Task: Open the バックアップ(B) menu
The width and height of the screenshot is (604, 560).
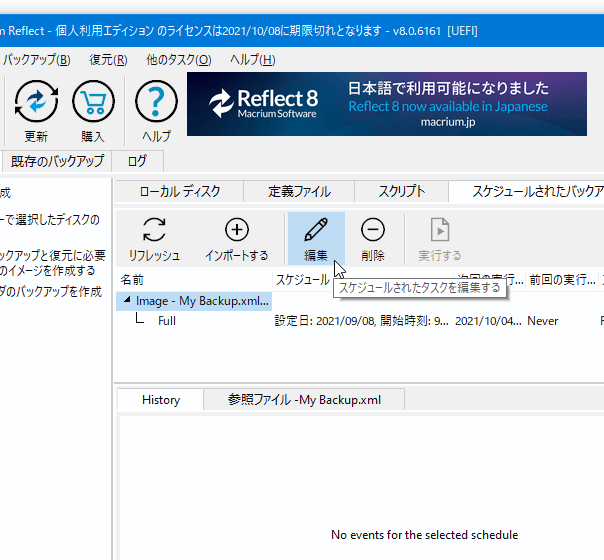Action: 37,60
